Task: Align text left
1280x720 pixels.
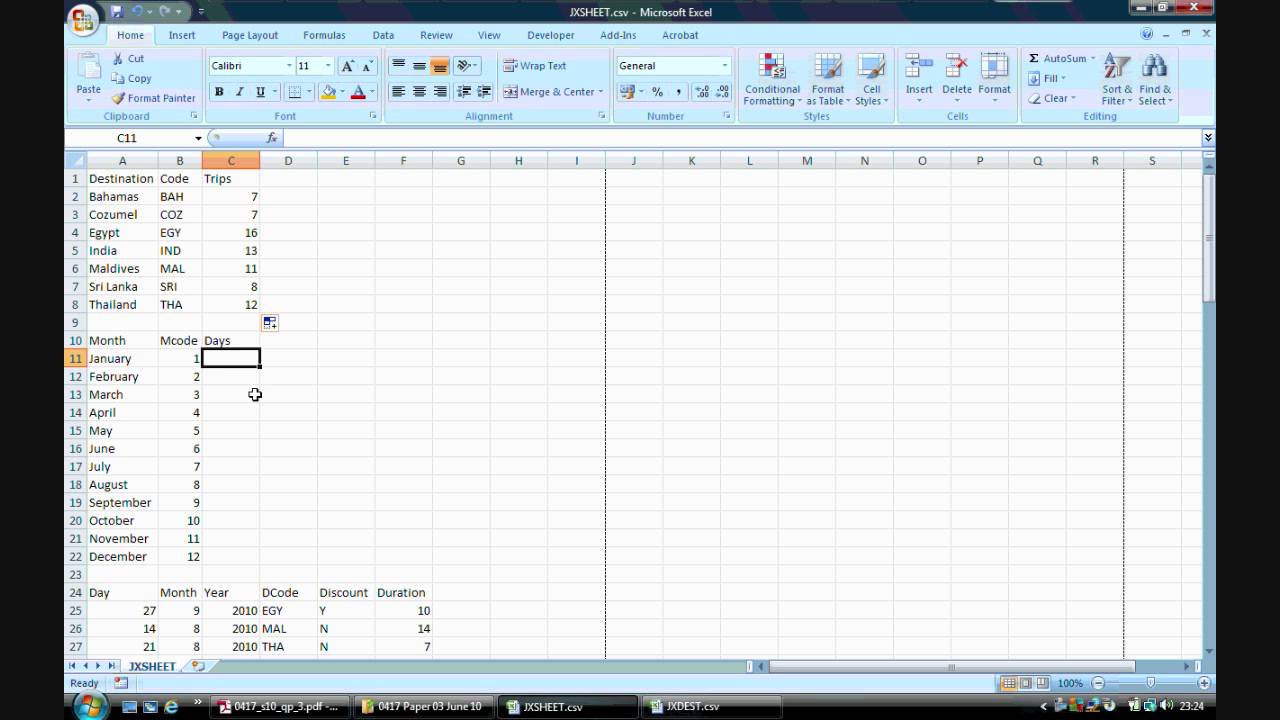Action: pos(398,92)
